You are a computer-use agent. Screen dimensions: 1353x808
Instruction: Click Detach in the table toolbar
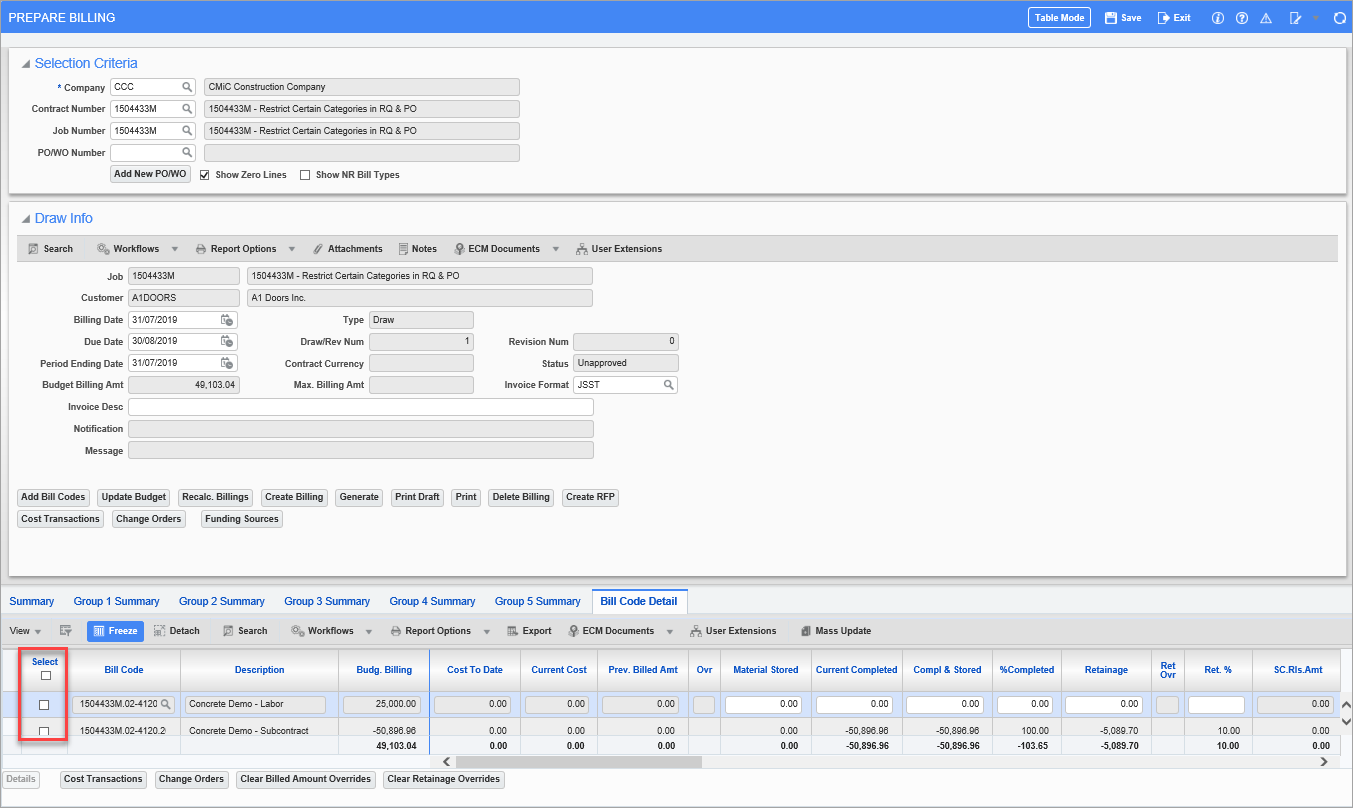(x=176, y=631)
